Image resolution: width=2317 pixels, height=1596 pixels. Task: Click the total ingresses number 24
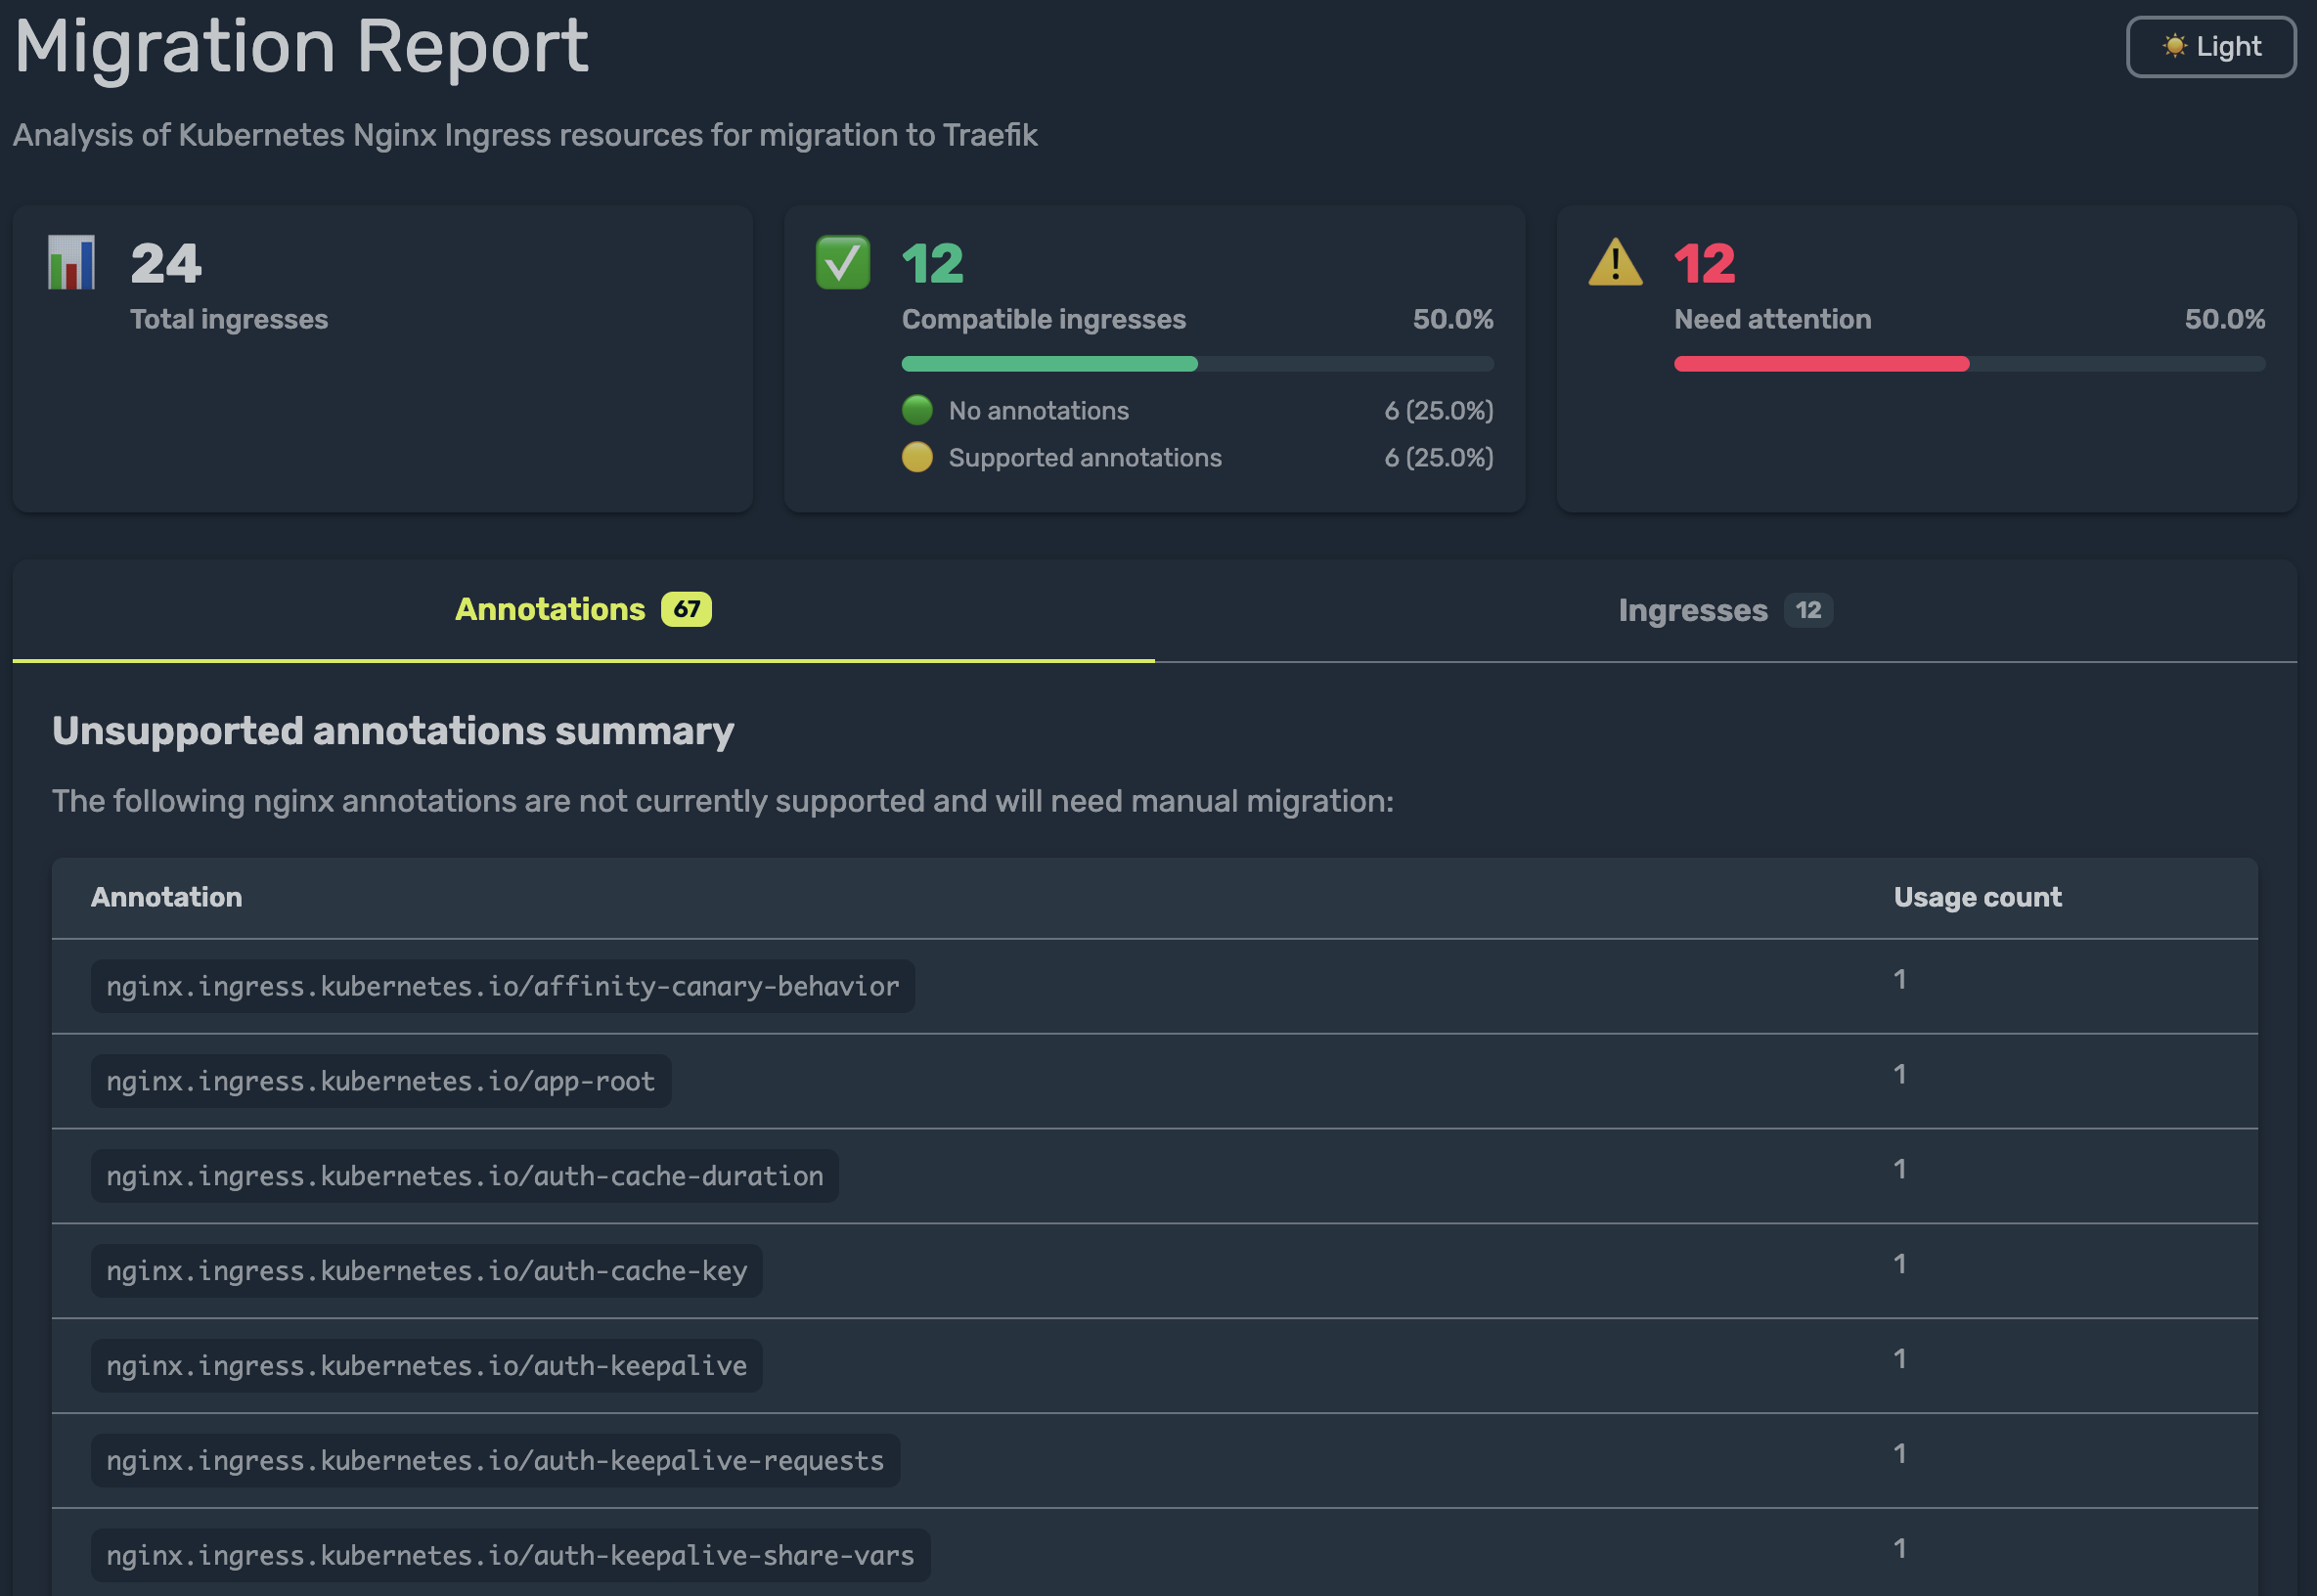click(166, 264)
